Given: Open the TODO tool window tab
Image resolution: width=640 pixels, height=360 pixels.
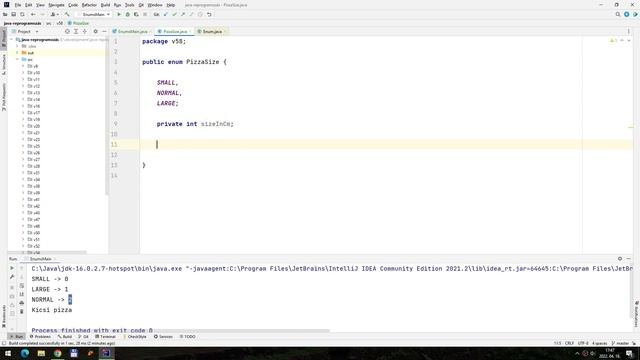Looking at the screenshot, I should [x=187, y=337].
